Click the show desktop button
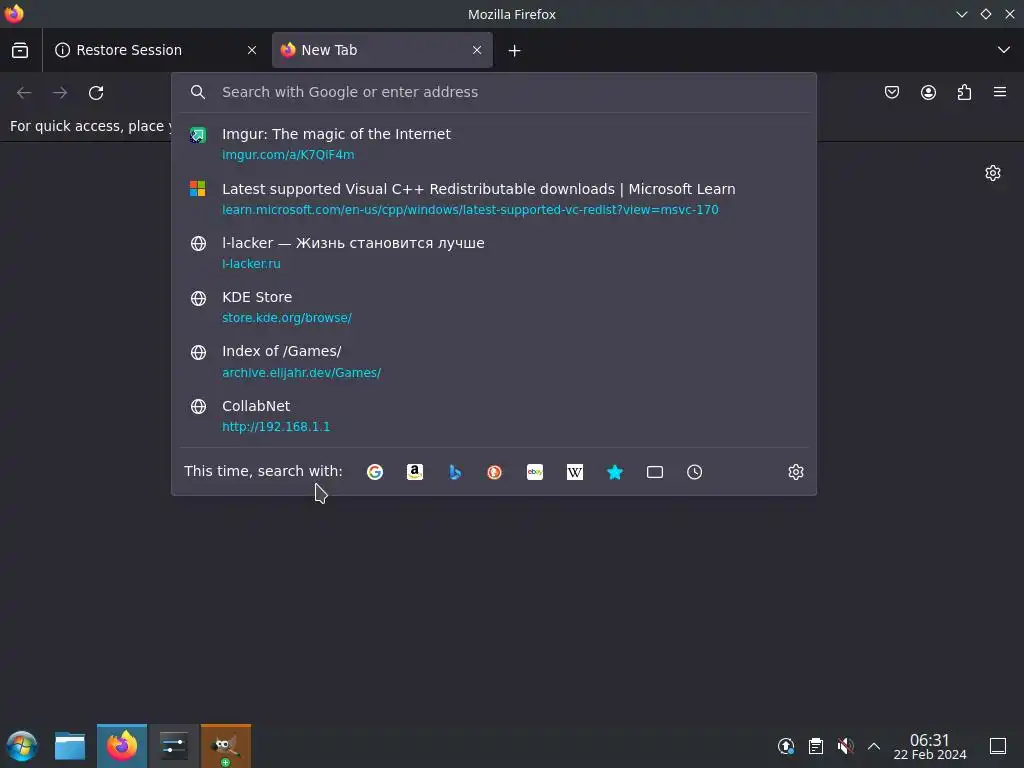The height and width of the screenshot is (768, 1024). (998, 746)
